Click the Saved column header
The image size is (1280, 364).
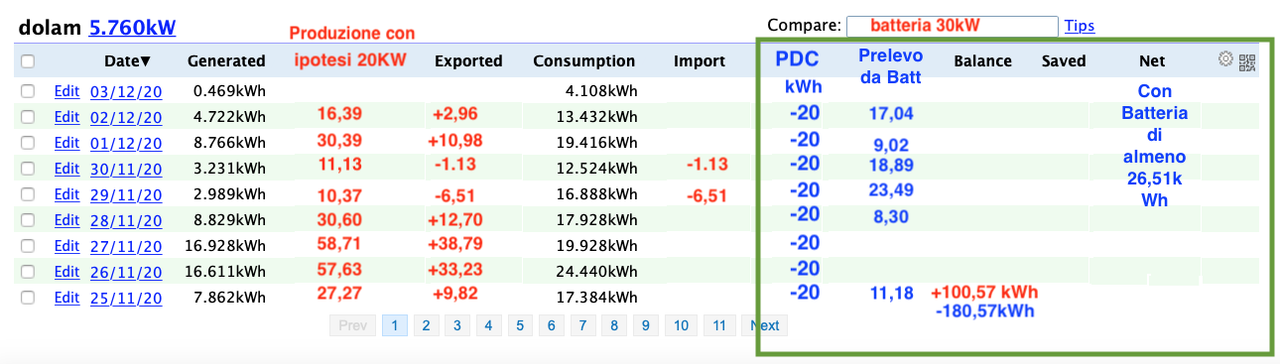(x=1063, y=61)
